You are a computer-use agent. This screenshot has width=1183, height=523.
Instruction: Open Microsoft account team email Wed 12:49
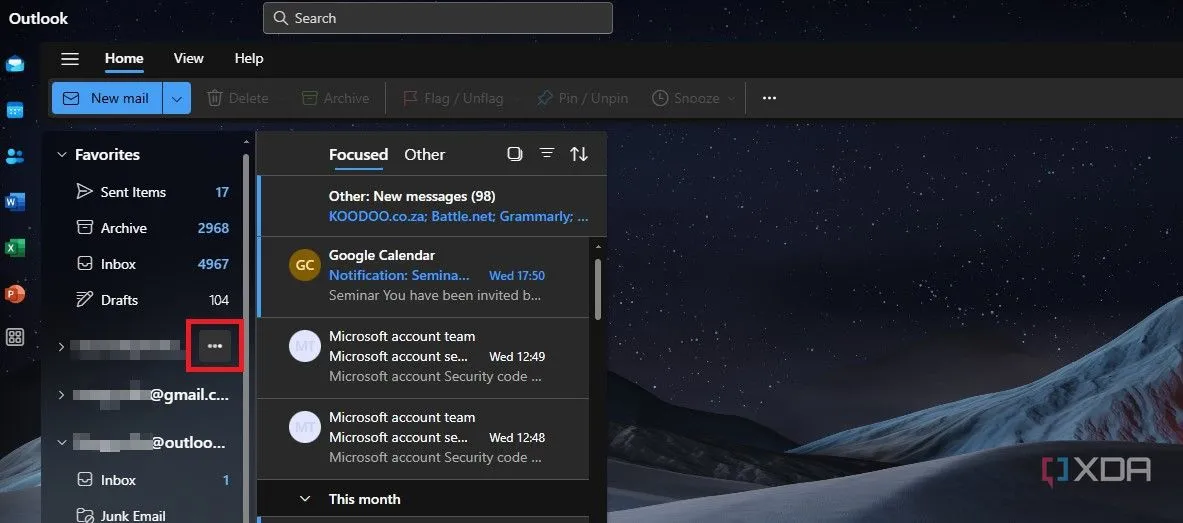coord(423,358)
